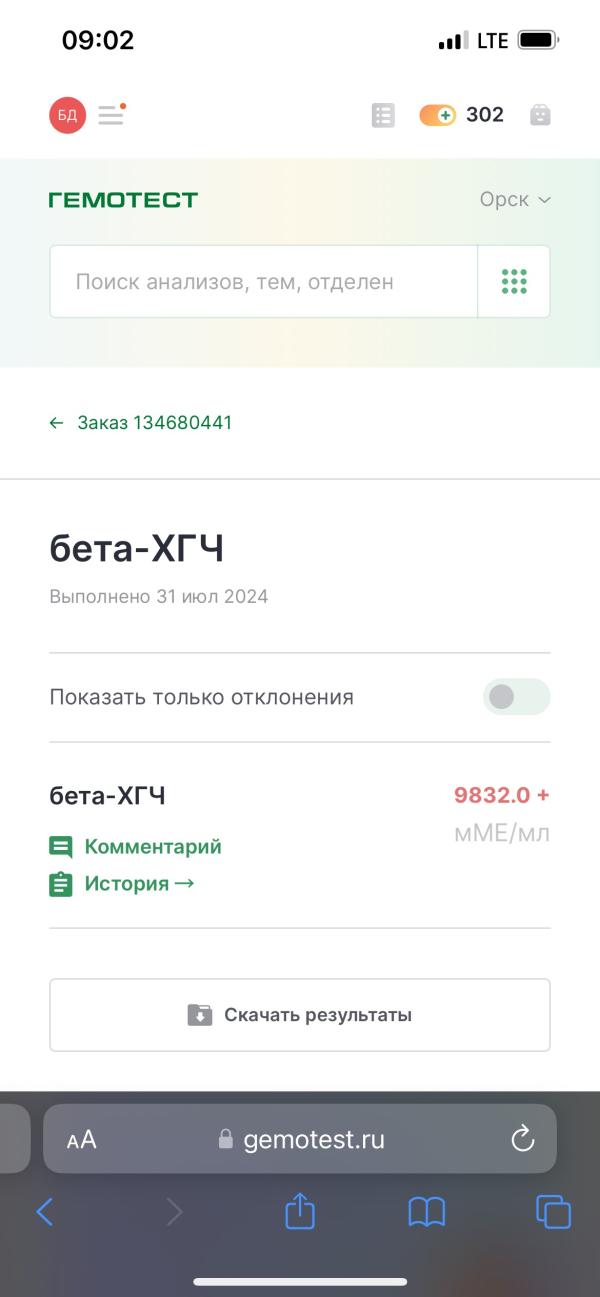Reload page with refresh icon

coord(522,1139)
